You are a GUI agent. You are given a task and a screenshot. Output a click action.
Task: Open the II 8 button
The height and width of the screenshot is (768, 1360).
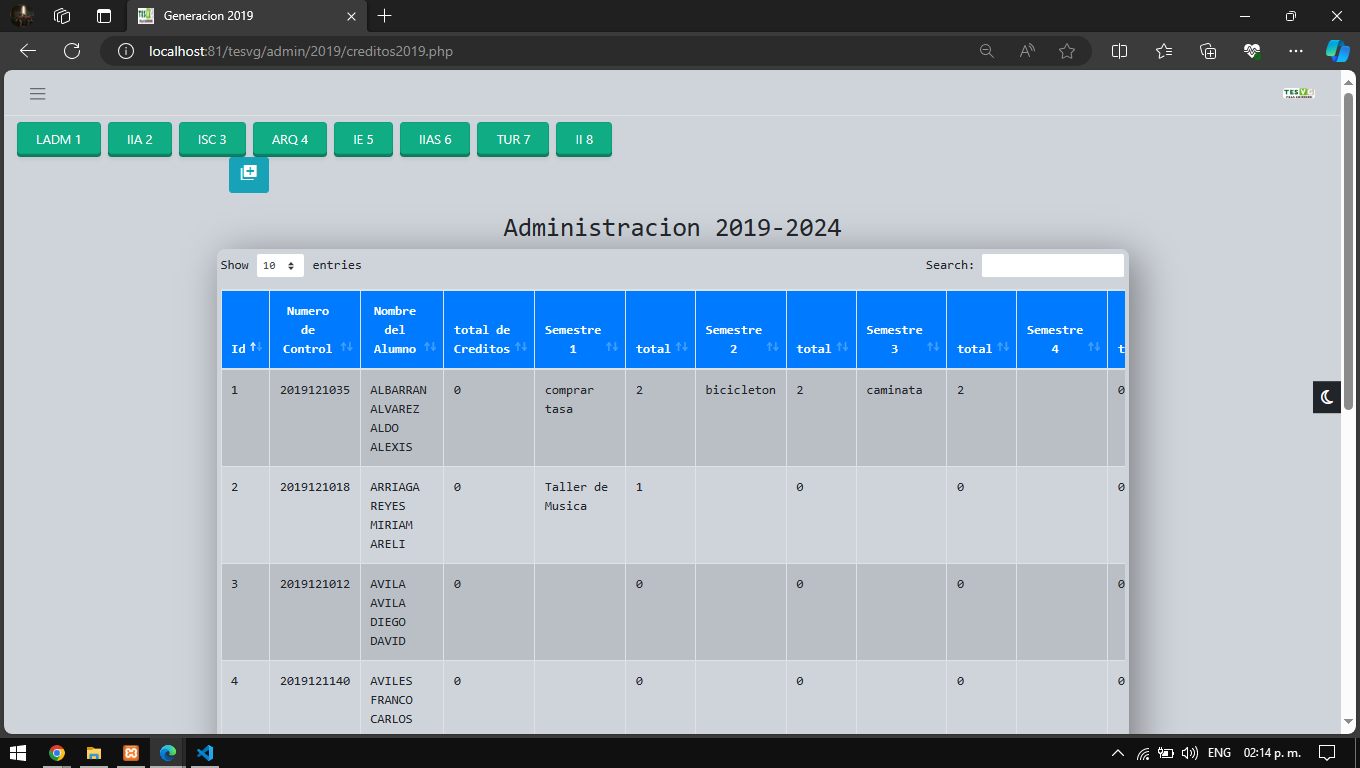(x=584, y=139)
